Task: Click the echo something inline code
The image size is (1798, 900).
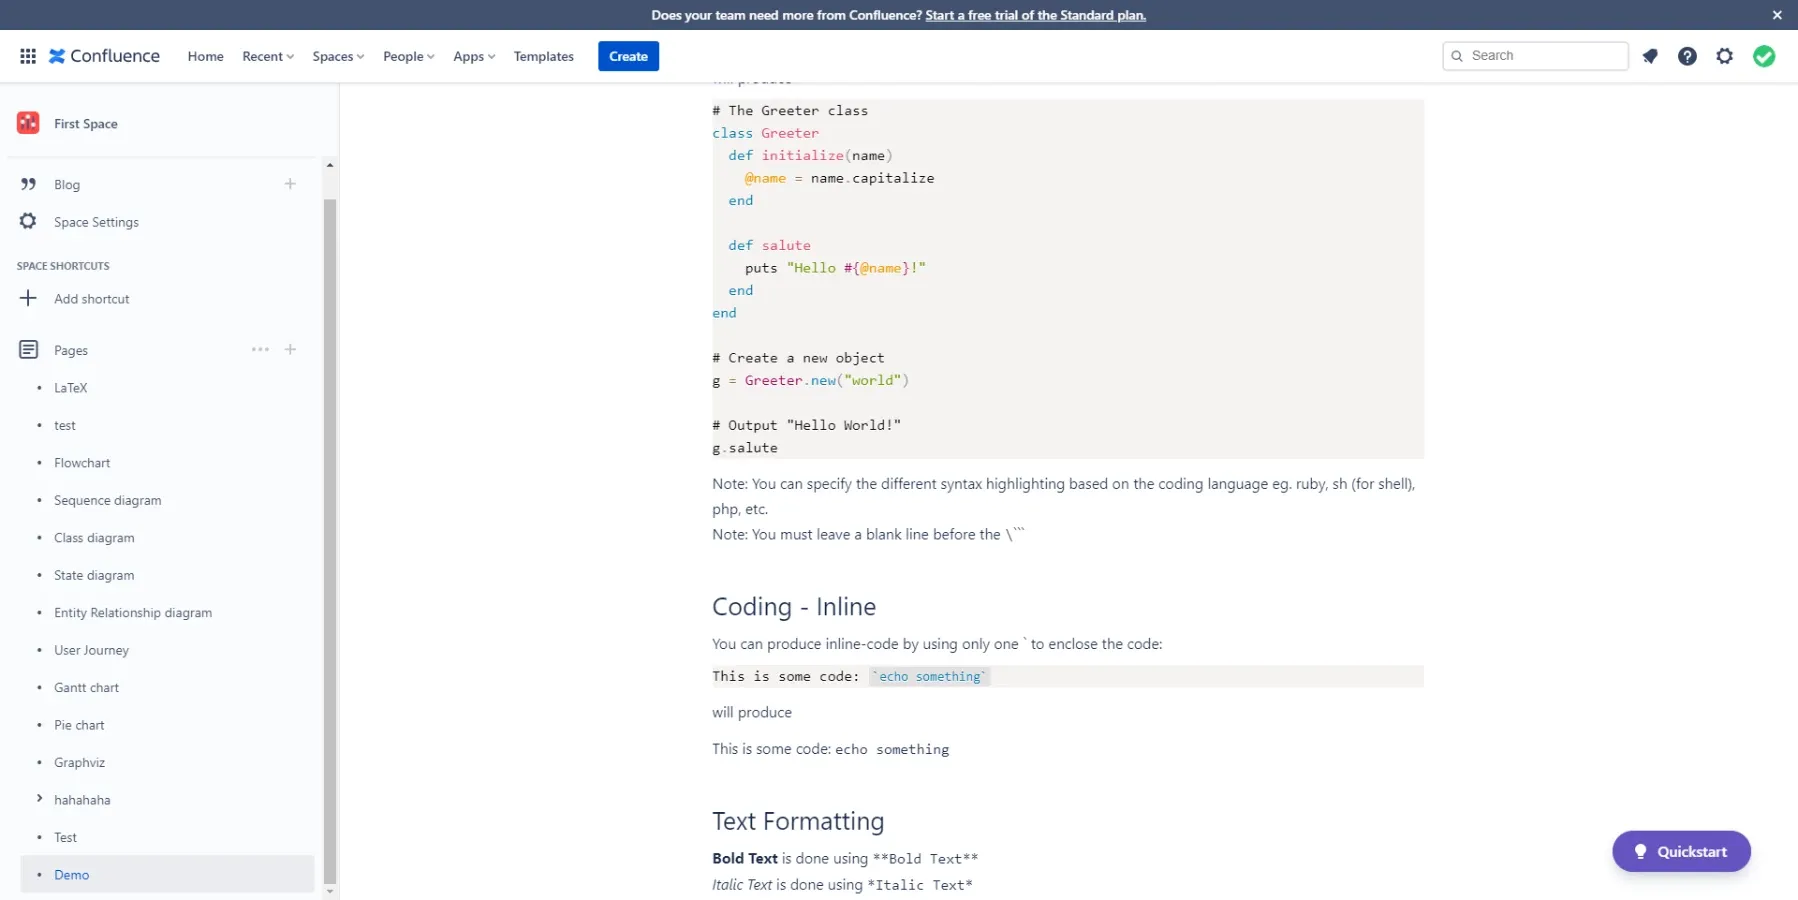Action: pos(930,677)
